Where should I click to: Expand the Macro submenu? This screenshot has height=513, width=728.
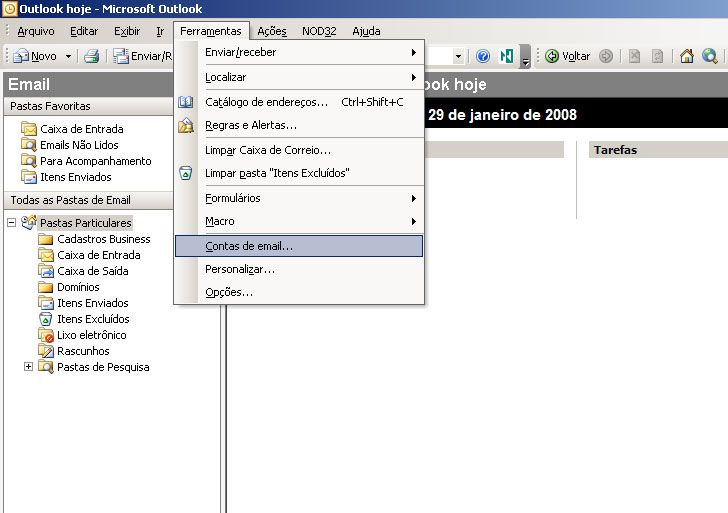click(x=299, y=221)
